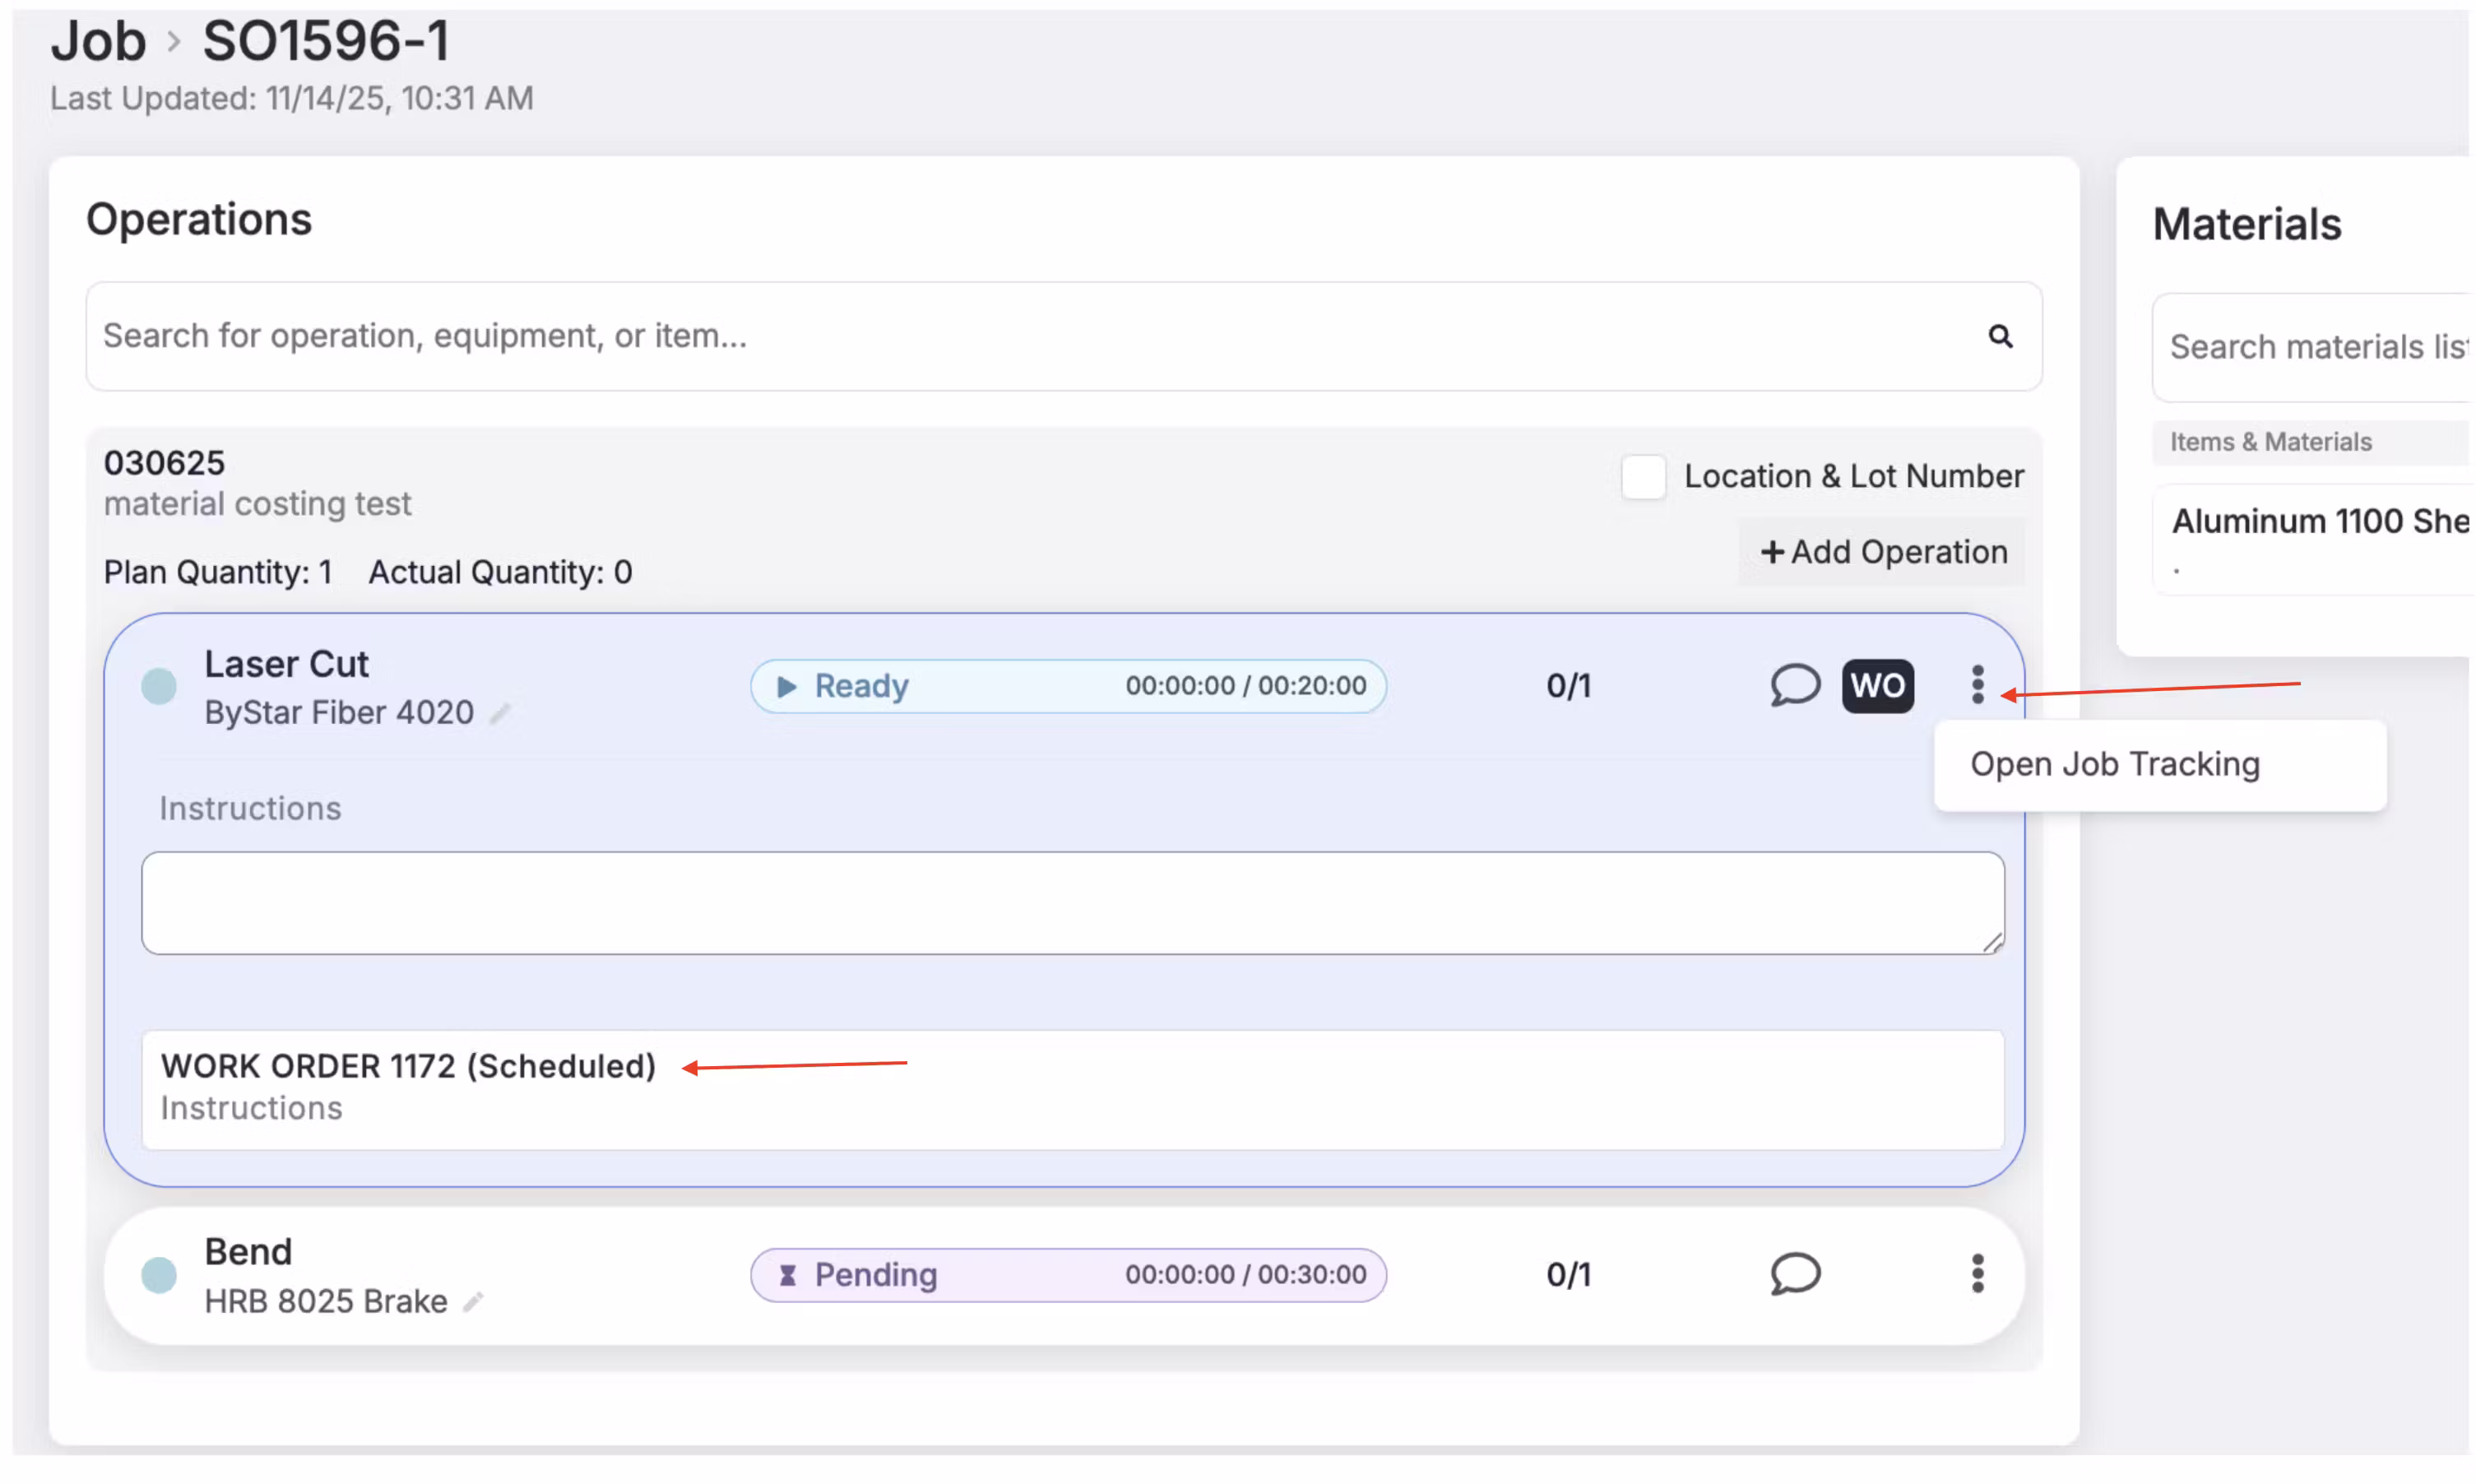Click the Pending status bar for Bend
This screenshot has height=1484, width=2476.
tap(1067, 1275)
